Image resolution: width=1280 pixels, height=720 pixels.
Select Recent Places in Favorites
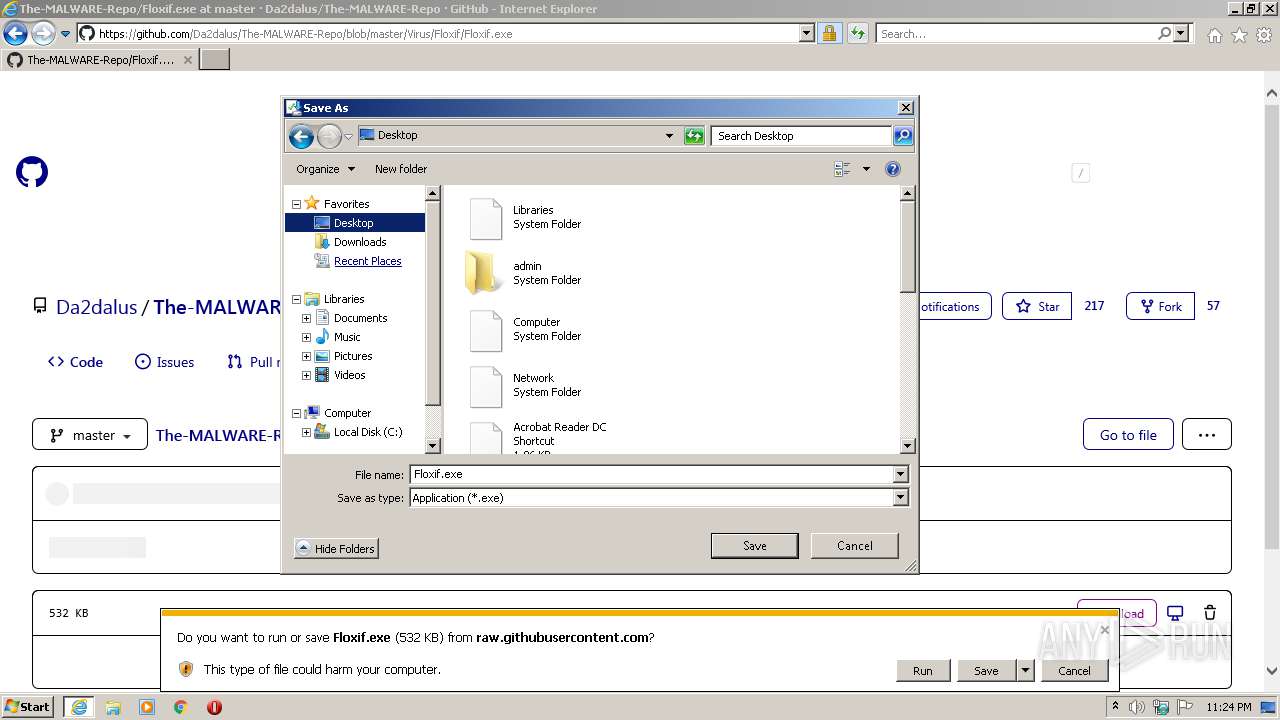coord(367,261)
